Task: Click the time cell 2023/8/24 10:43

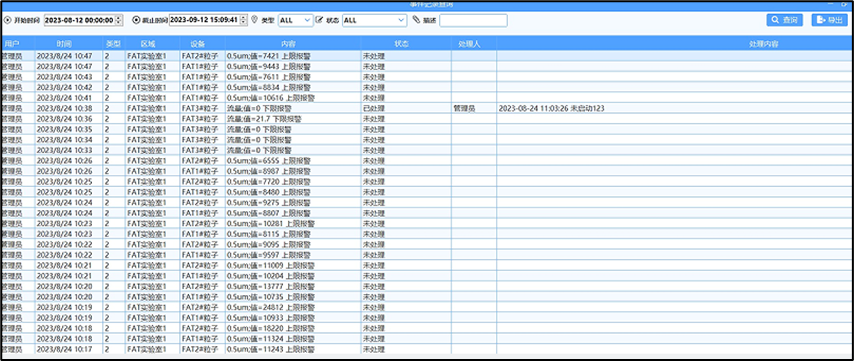Action: coord(69,77)
